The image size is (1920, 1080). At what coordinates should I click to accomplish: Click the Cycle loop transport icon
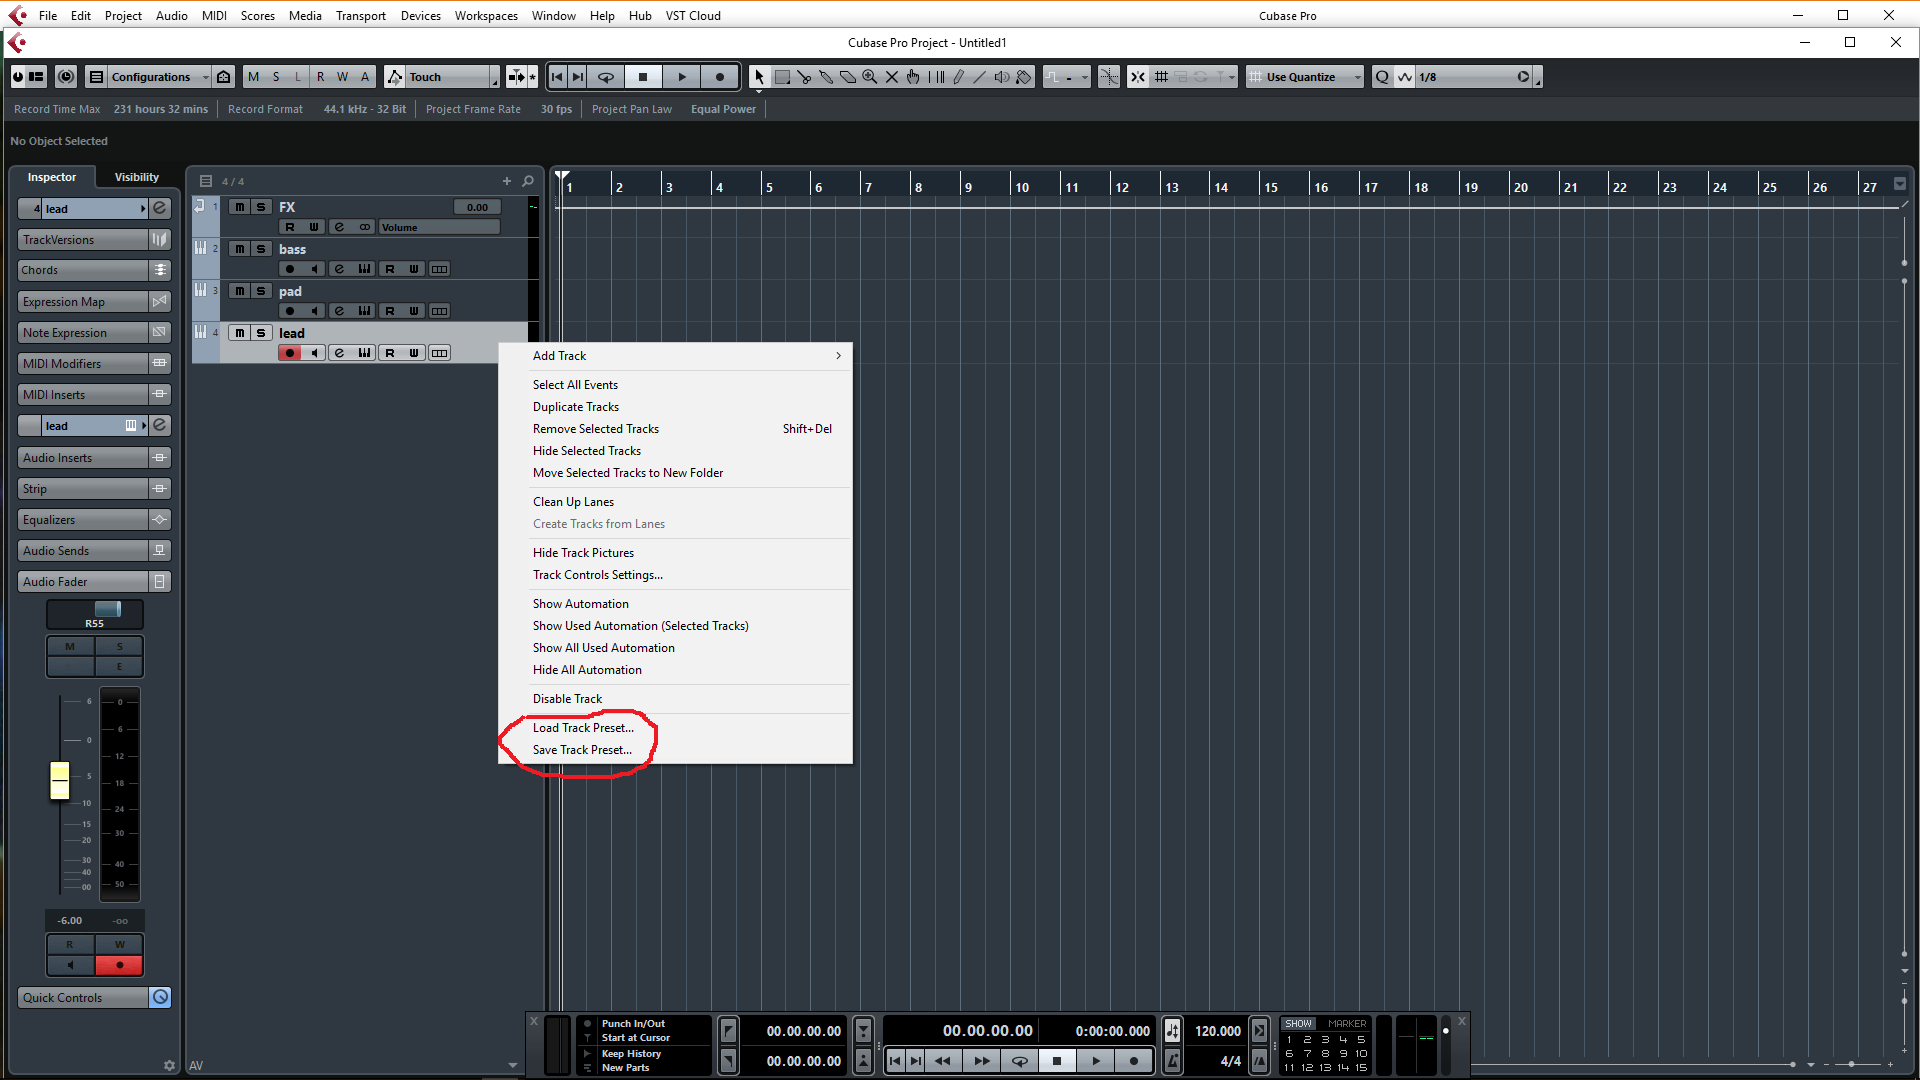pos(606,77)
